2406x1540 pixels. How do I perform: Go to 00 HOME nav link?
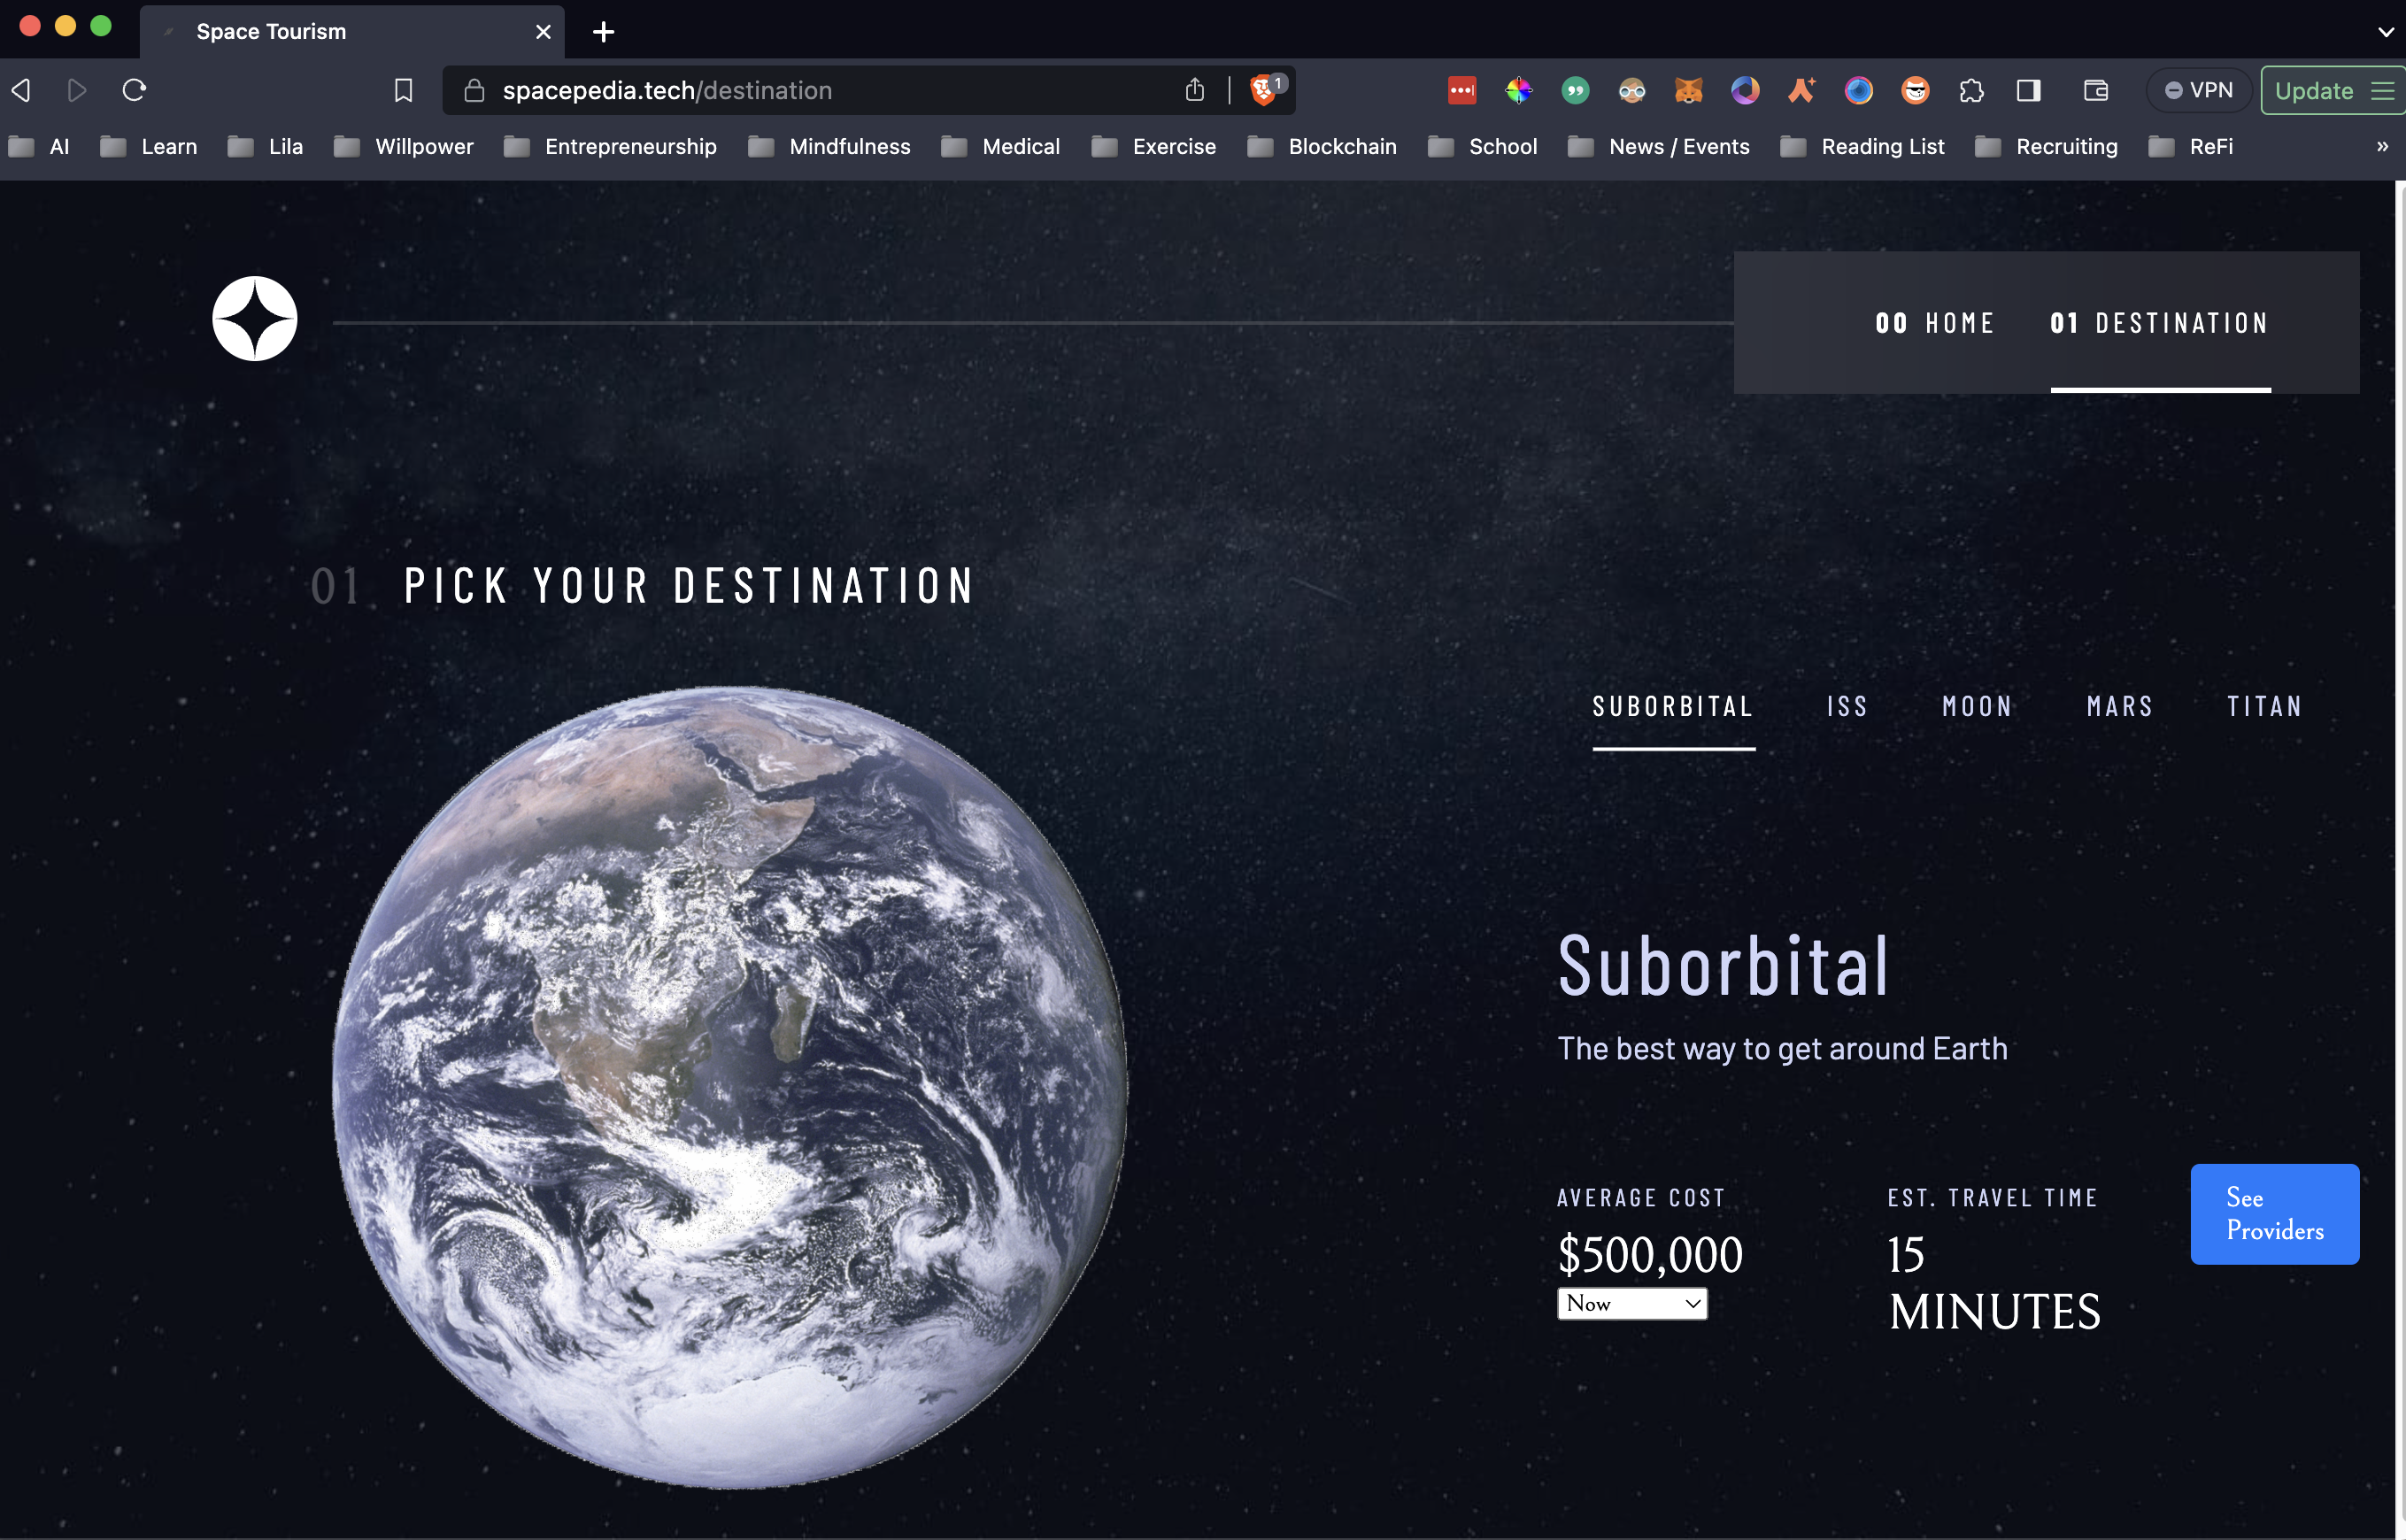coord(1934,322)
